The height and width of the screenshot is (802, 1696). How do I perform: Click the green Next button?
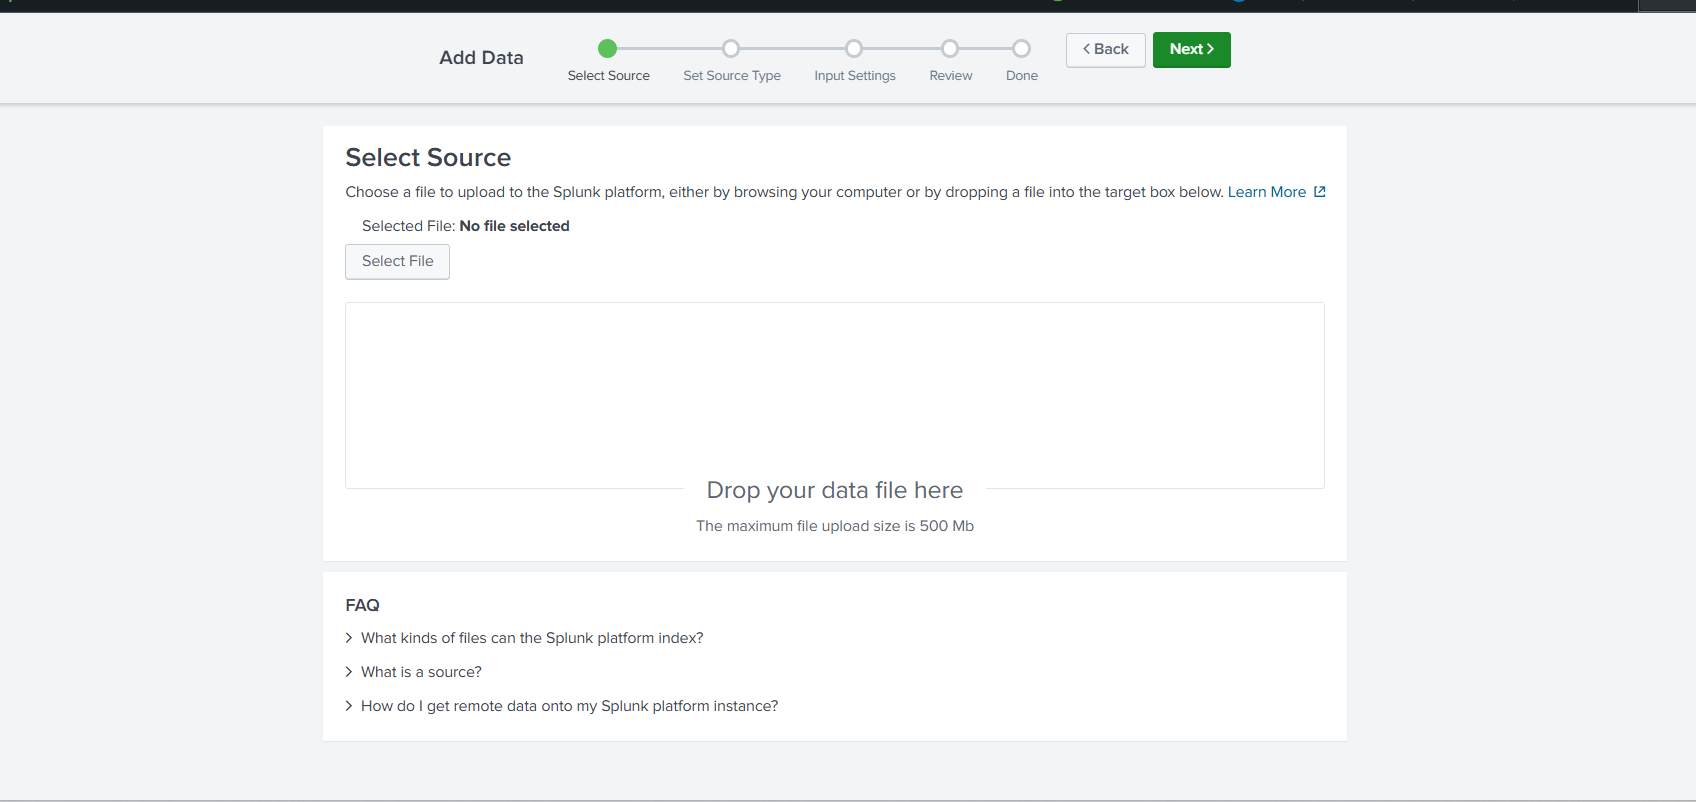pyautogui.click(x=1191, y=50)
